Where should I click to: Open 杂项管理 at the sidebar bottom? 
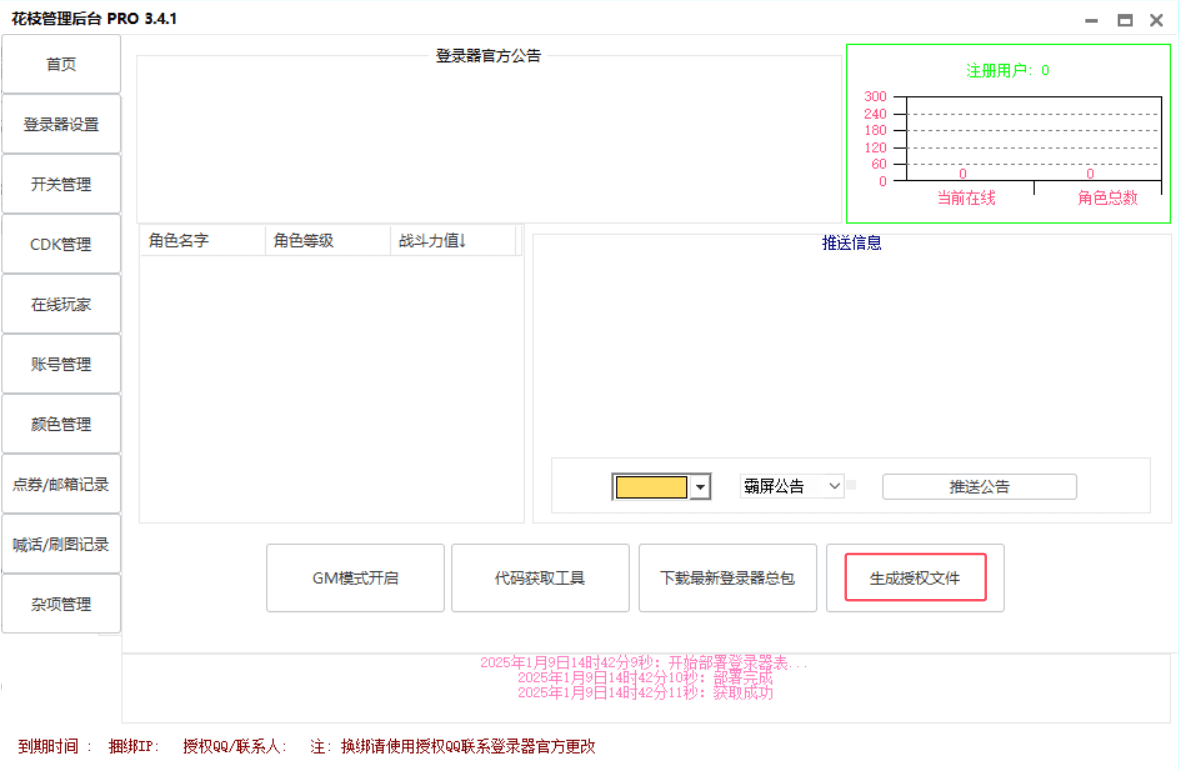61,603
